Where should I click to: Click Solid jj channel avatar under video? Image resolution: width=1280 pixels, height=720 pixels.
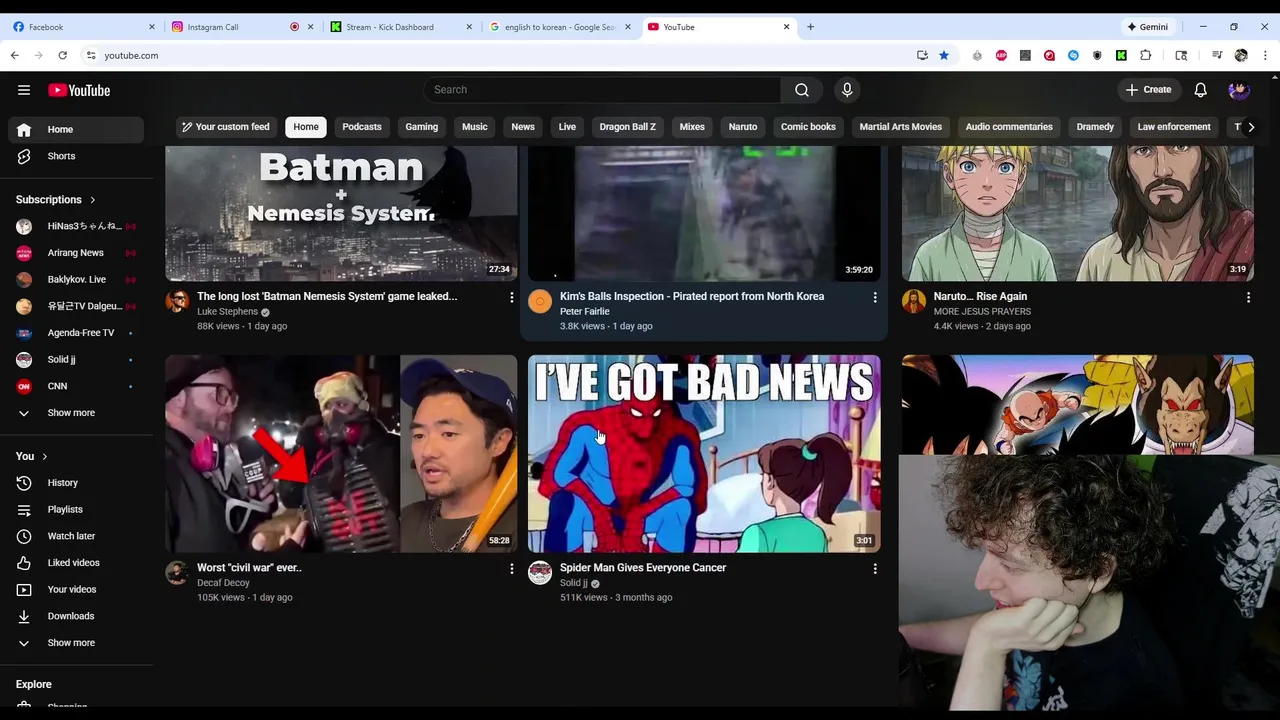tap(540, 572)
